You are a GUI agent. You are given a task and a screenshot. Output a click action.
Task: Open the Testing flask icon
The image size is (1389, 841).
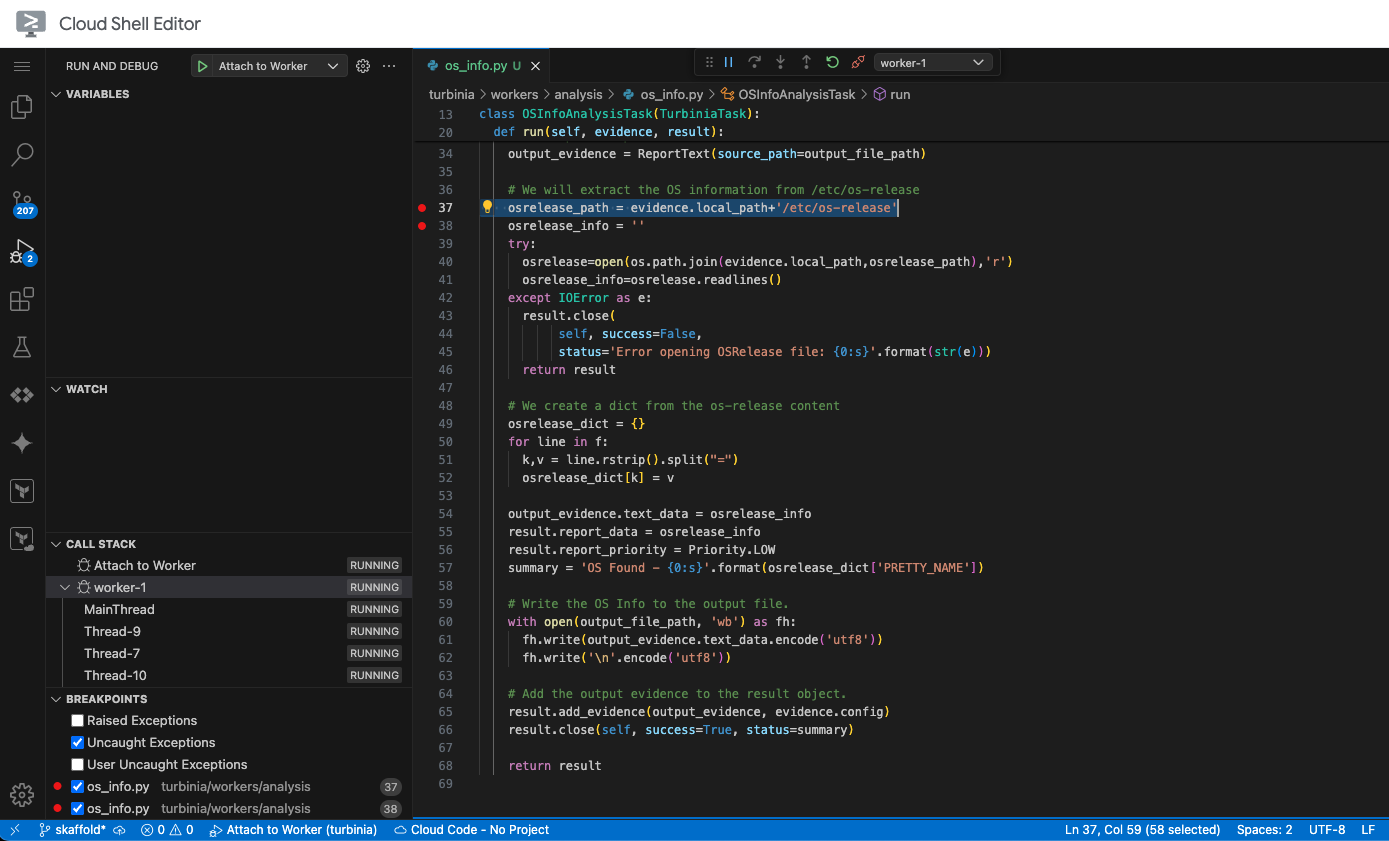pos(22,347)
